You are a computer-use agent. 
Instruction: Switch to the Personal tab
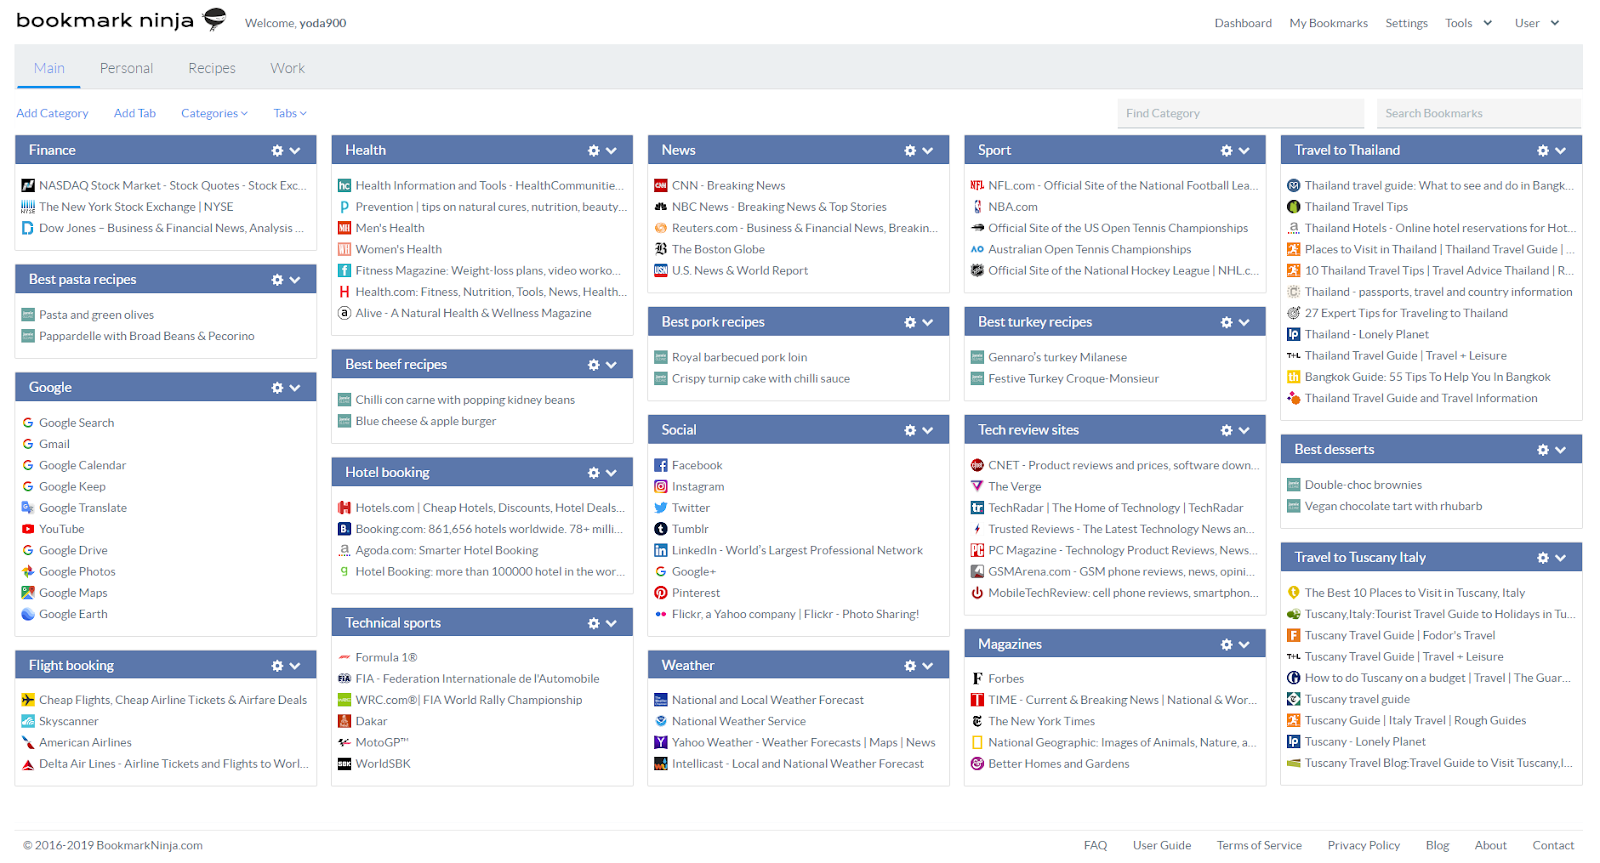point(126,68)
